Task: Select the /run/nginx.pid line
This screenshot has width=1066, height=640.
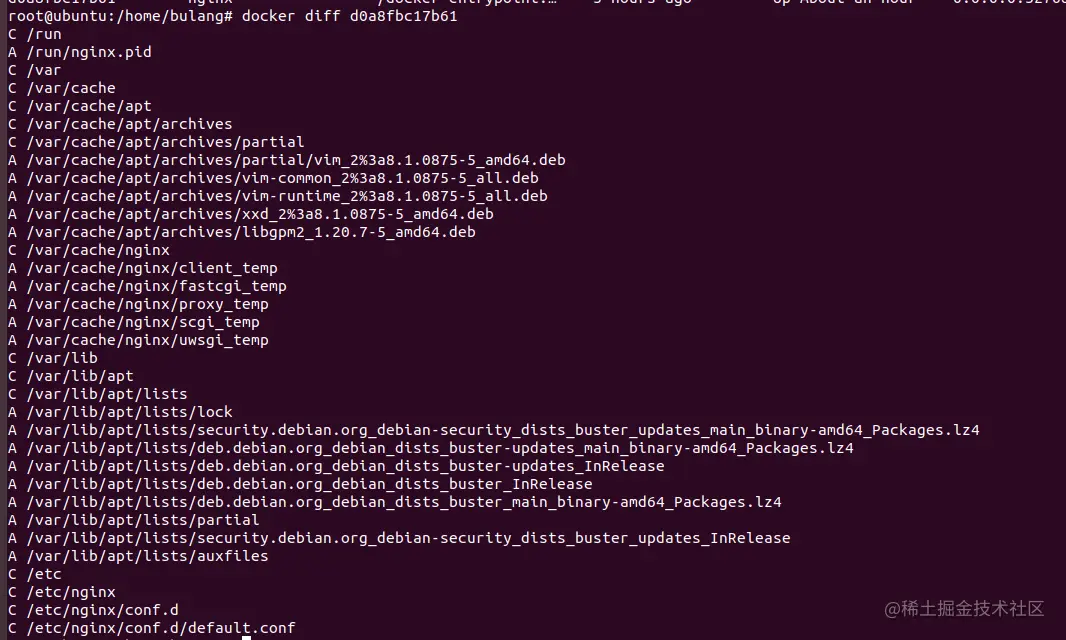Action: (x=80, y=52)
